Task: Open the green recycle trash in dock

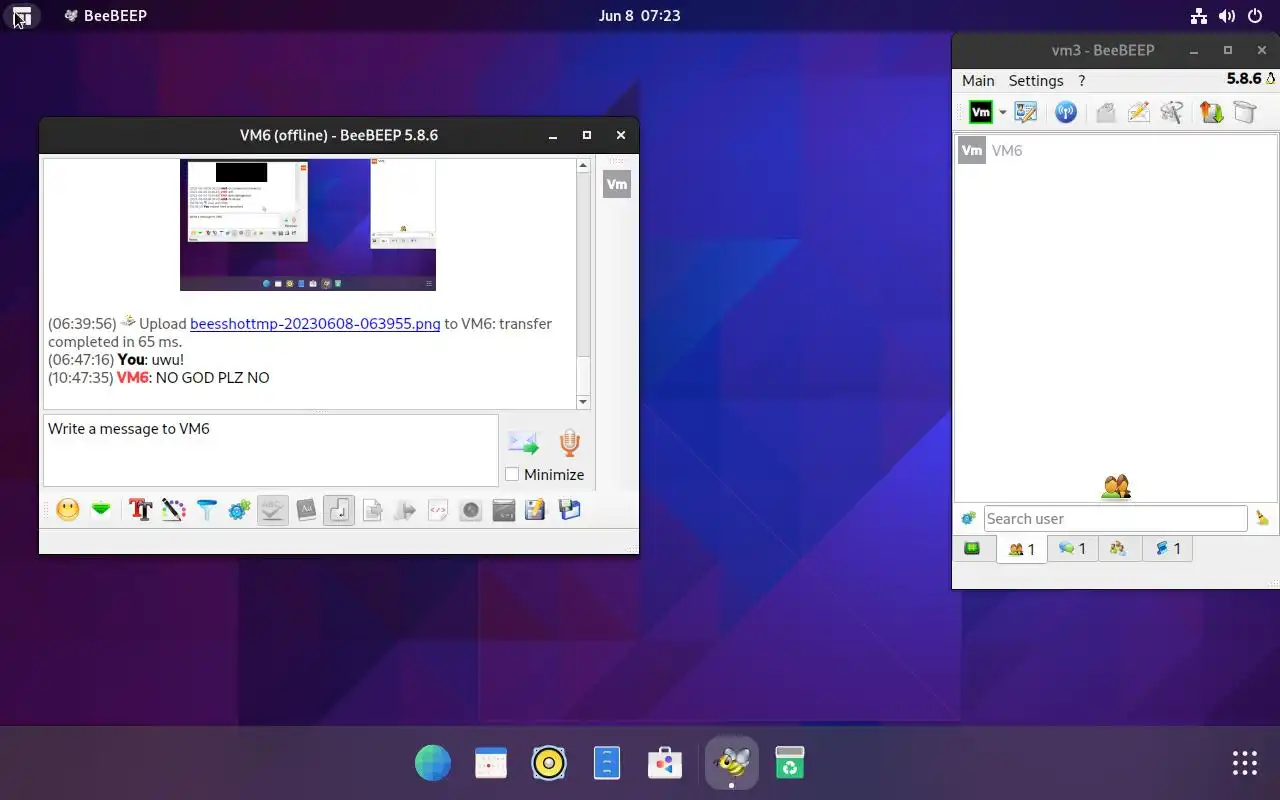Action: 790,763
